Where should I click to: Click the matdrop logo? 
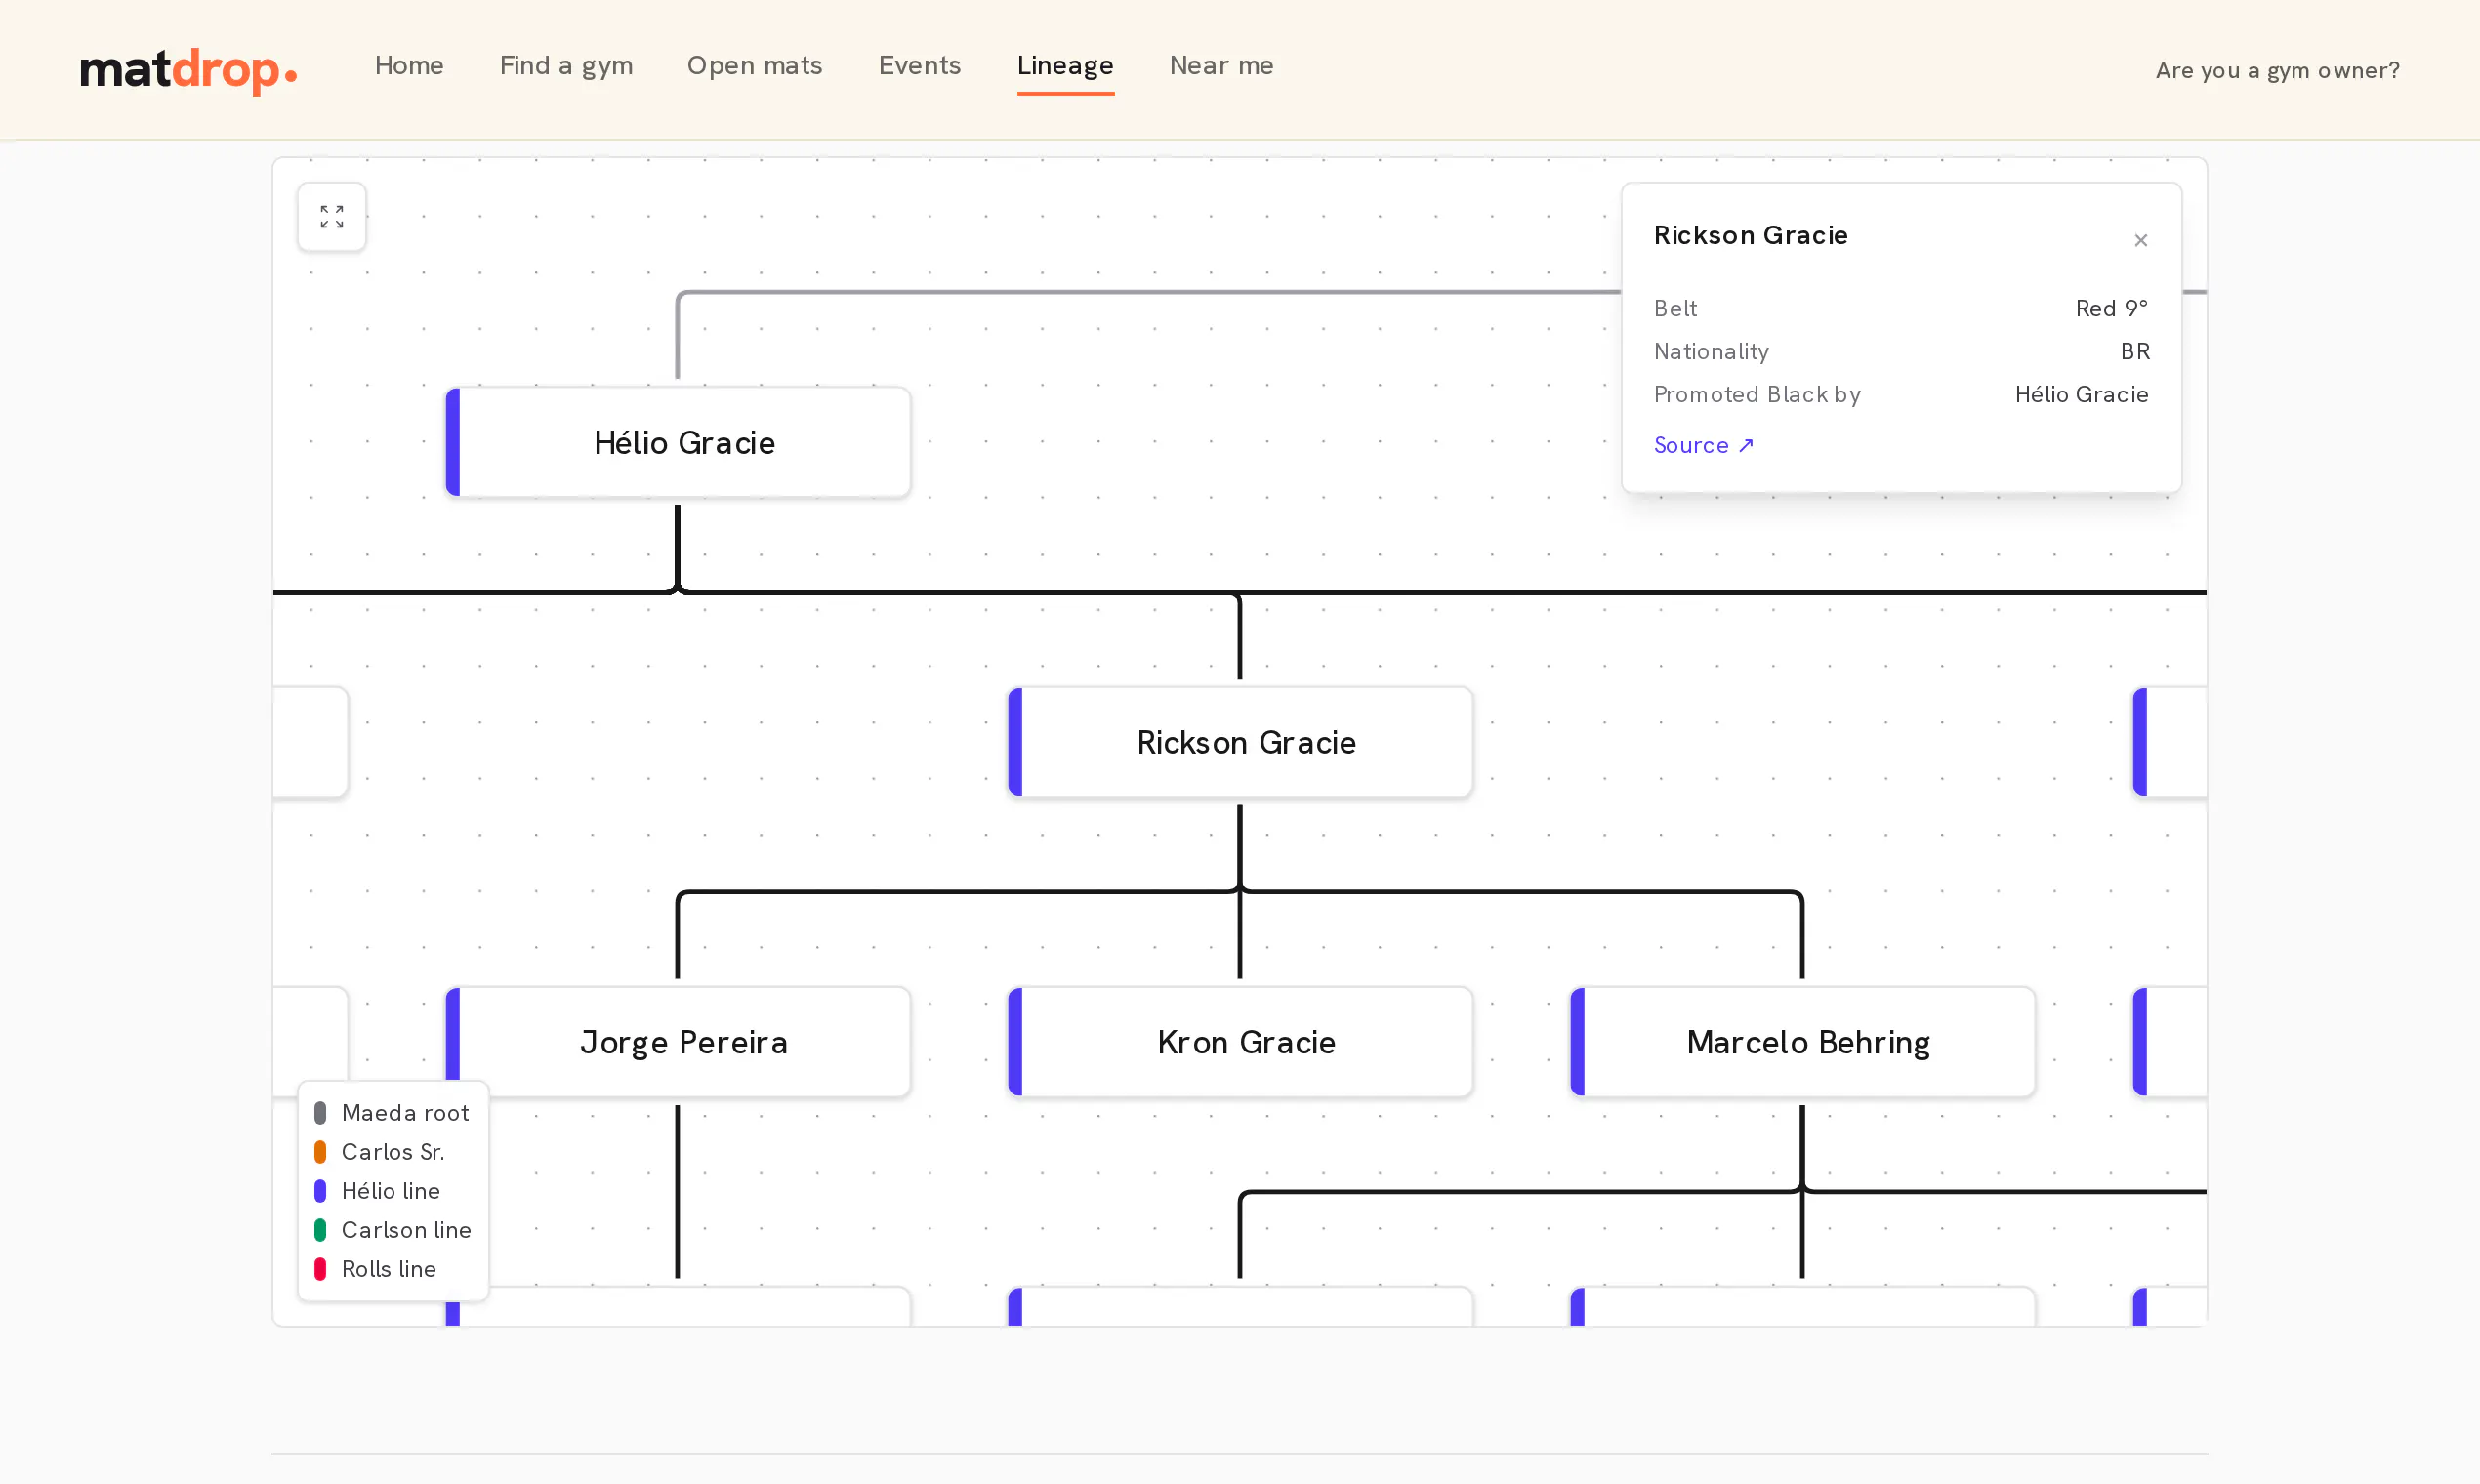coord(189,70)
